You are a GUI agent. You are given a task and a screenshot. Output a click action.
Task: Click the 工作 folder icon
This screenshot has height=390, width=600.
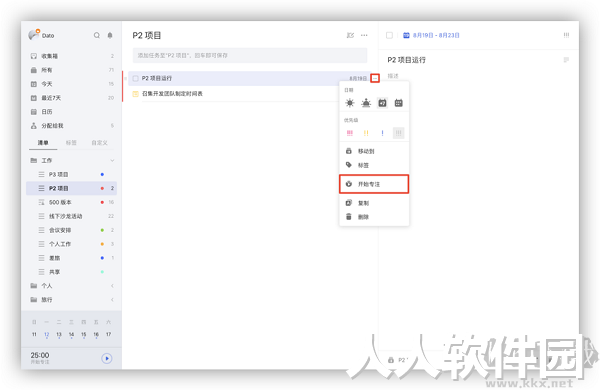[34, 160]
